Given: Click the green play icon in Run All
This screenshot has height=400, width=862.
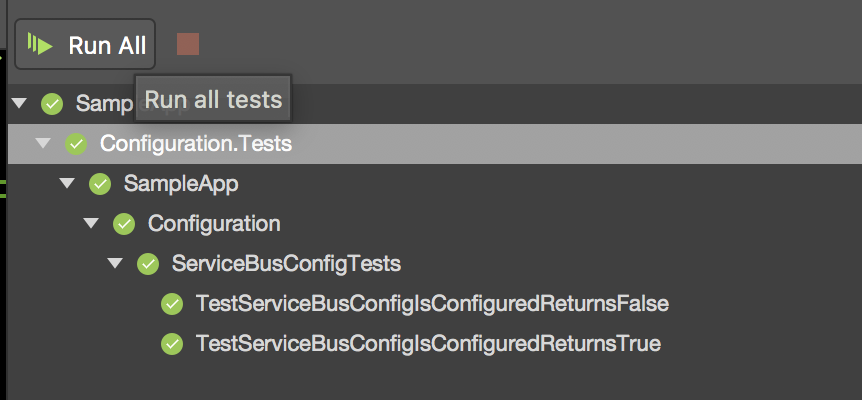Looking at the screenshot, I should click(x=40, y=45).
